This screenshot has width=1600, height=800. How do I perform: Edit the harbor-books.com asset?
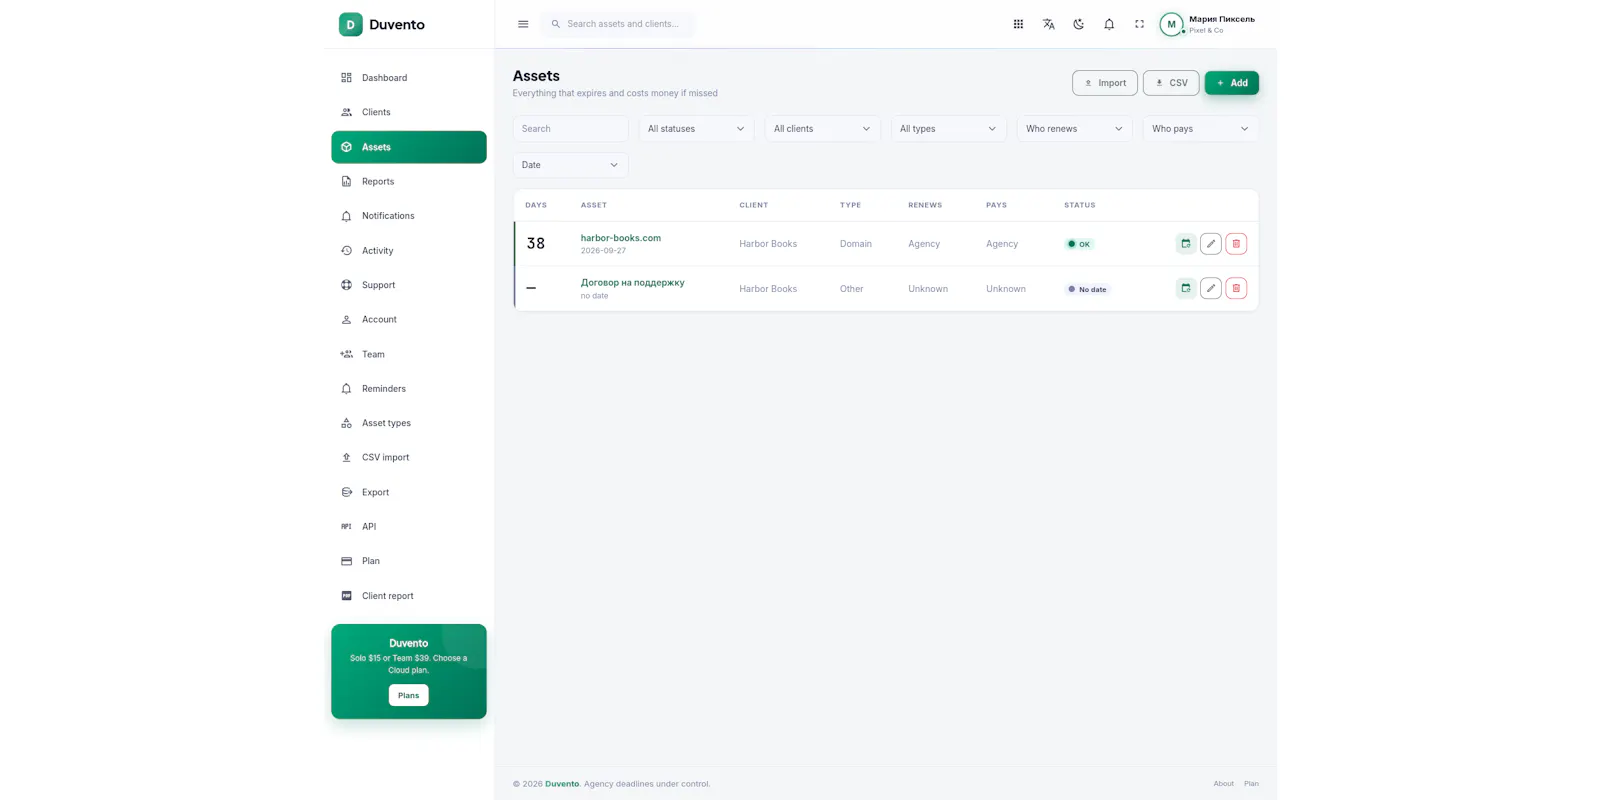1211,243
